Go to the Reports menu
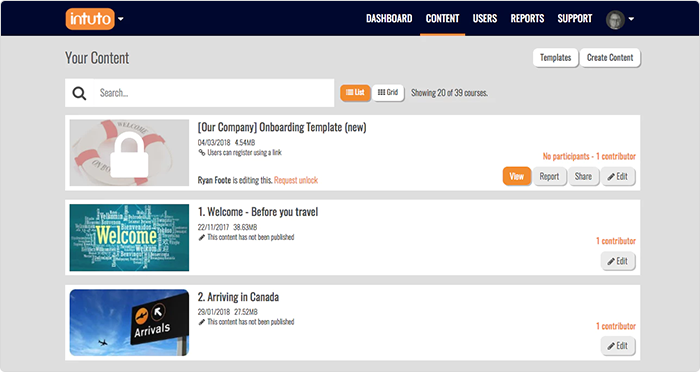Viewport: 700px width, 372px height. 527,19
